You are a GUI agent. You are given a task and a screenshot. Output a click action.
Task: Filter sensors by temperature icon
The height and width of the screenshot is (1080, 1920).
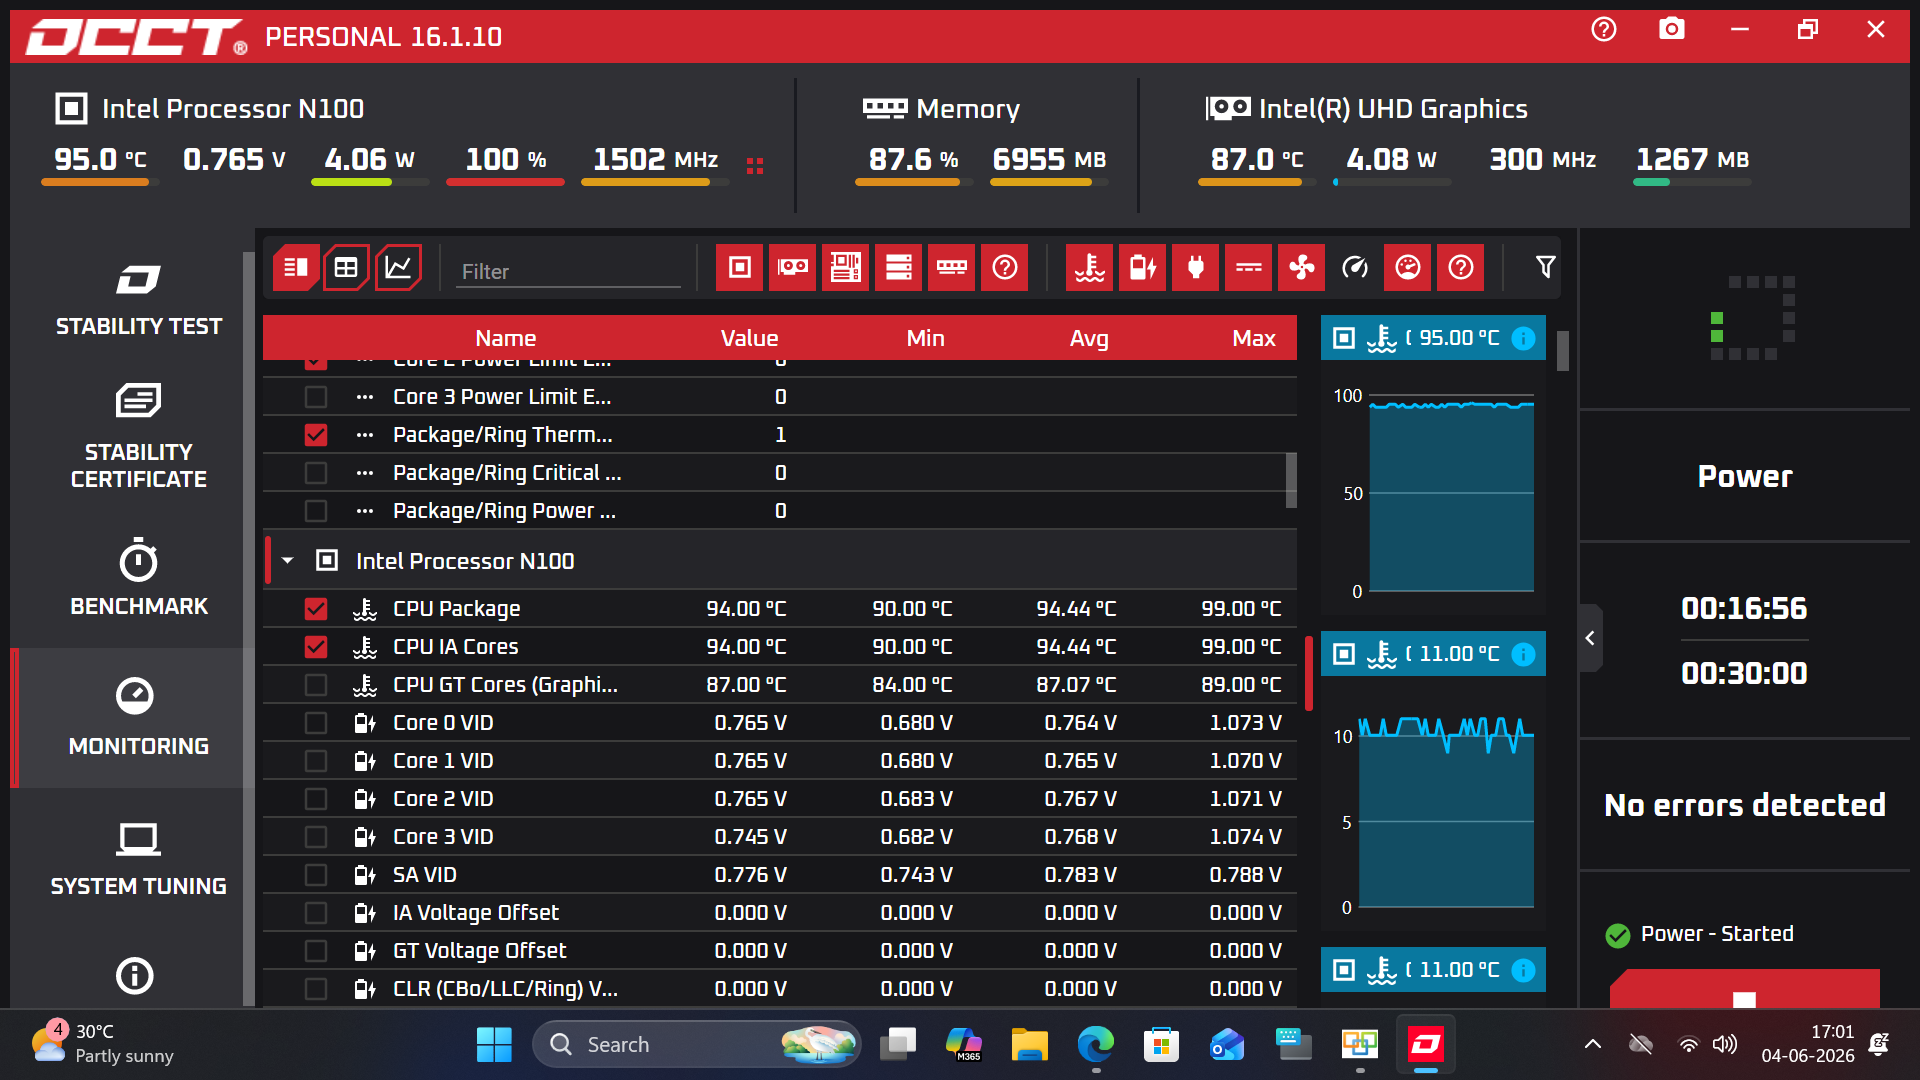(x=1089, y=267)
